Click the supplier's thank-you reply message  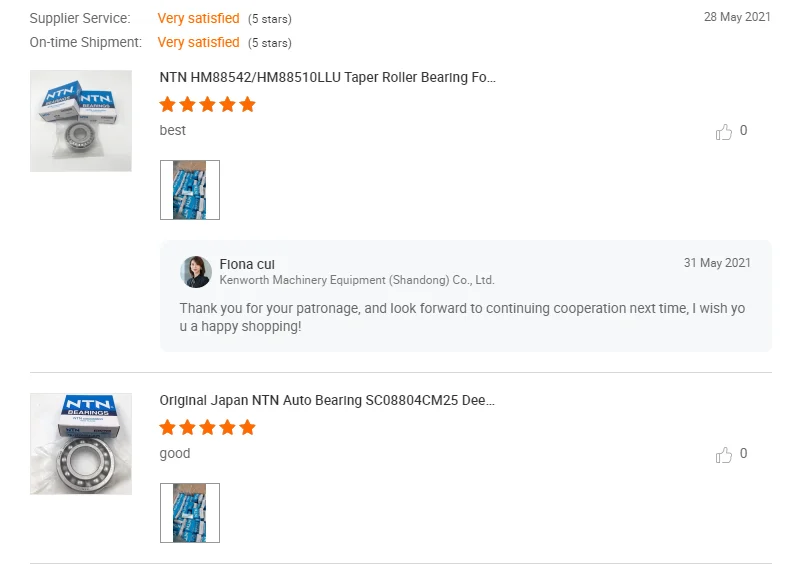pos(462,318)
